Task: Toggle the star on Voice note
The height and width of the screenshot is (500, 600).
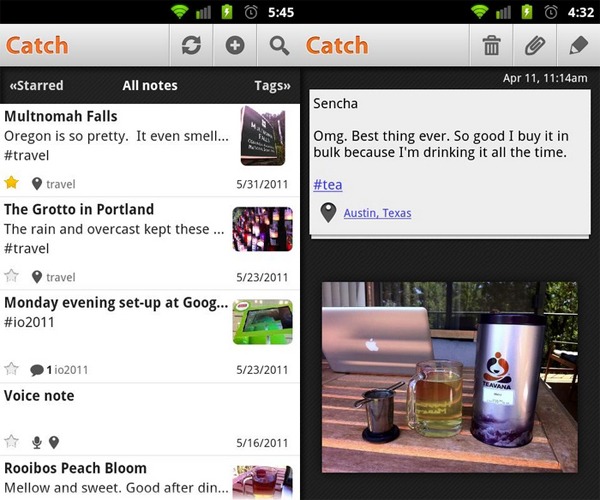Action: pyautogui.click(x=12, y=441)
